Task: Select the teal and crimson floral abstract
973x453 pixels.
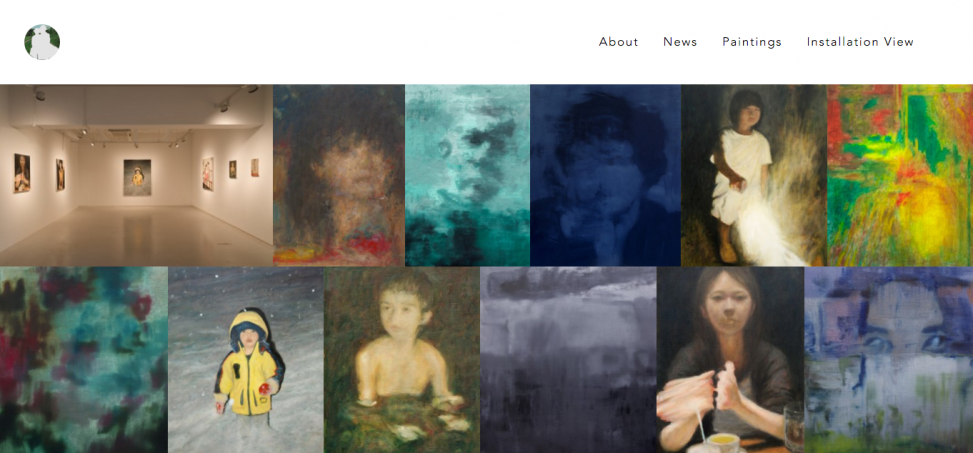Action: click(x=84, y=360)
